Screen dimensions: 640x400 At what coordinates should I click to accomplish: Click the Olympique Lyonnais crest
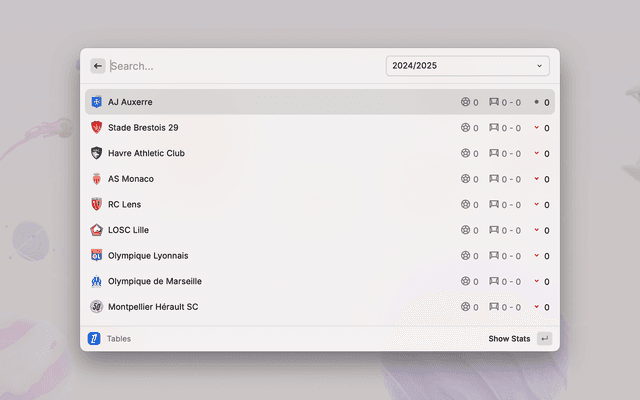pos(97,256)
